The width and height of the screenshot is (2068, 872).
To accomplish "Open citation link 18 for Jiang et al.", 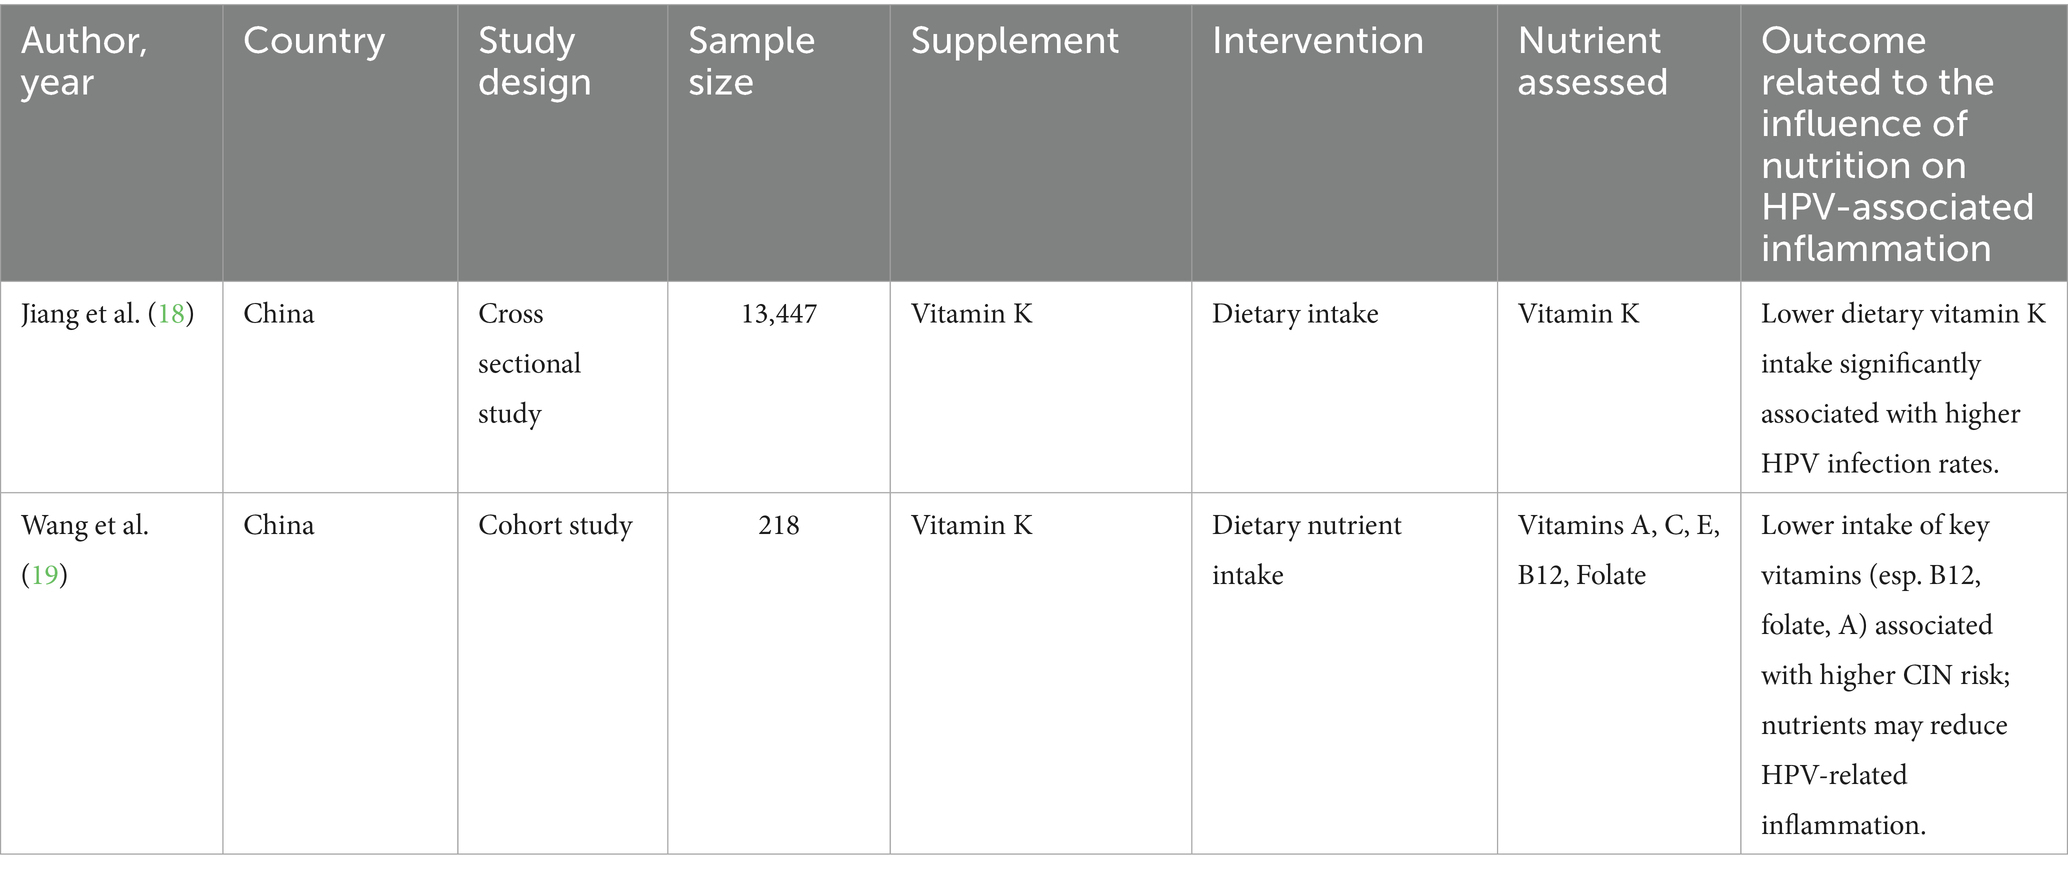I will click(x=171, y=314).
